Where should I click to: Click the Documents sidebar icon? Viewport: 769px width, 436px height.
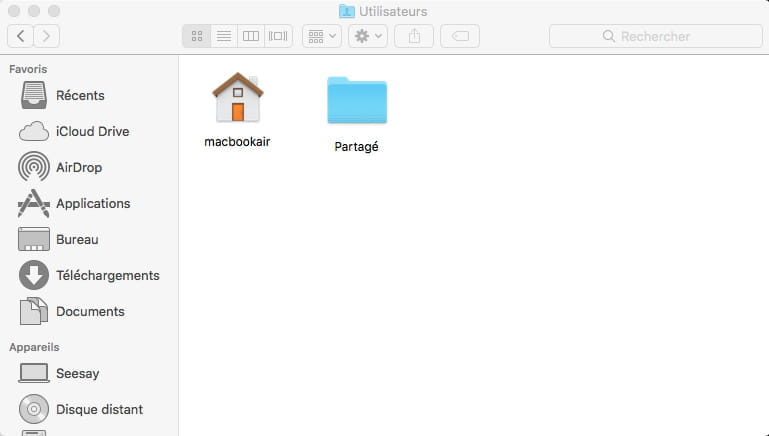coord(34,311)
